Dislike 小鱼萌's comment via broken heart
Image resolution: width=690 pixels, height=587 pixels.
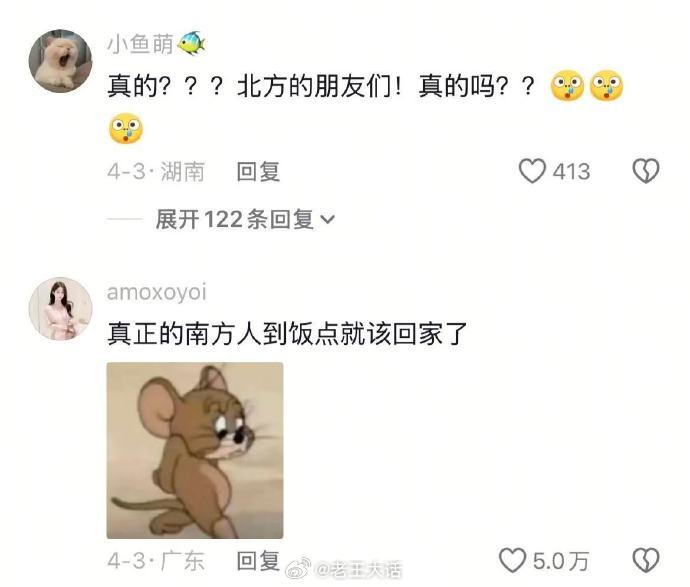pyautogui.click(x=646, y=171)
